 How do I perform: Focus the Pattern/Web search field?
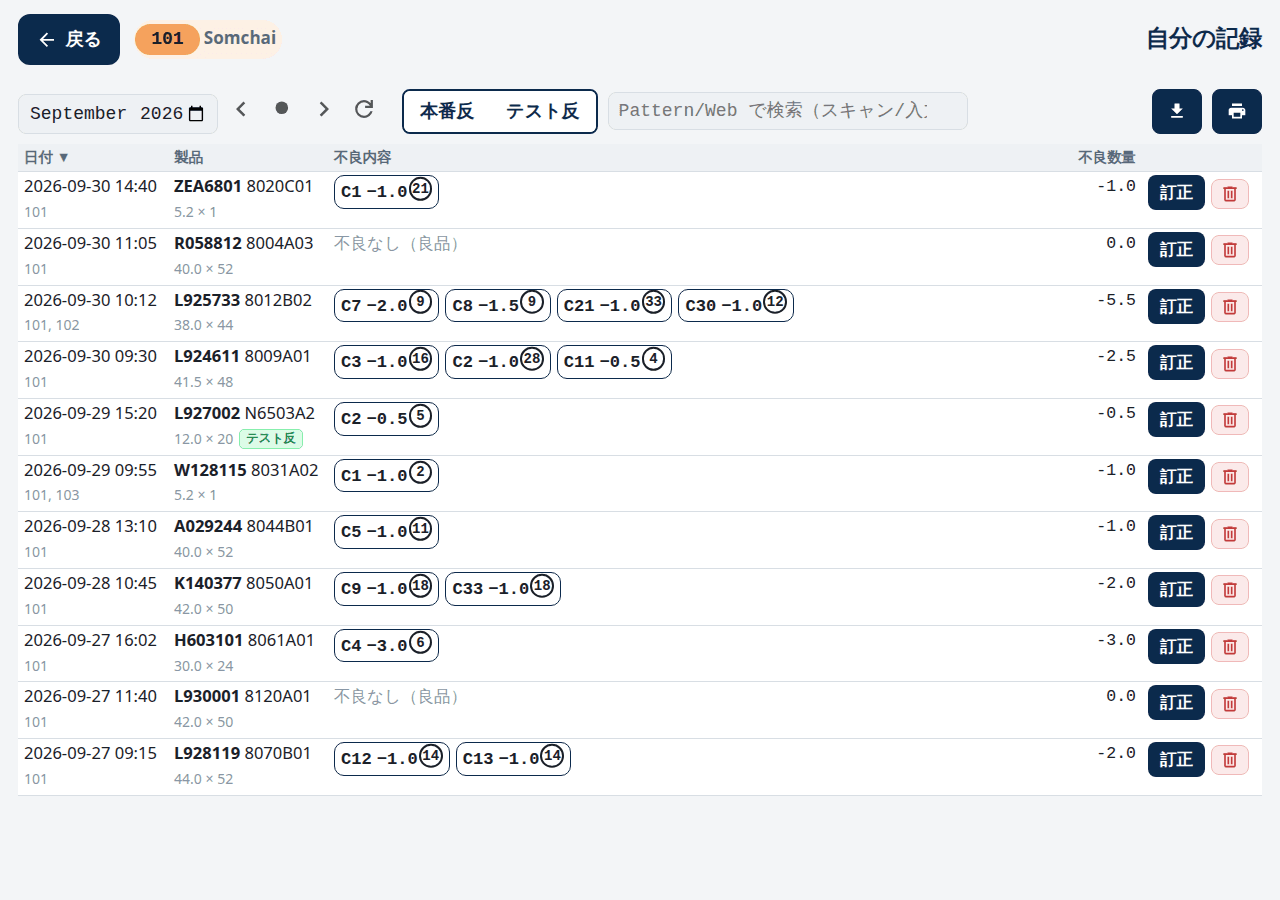788,111
